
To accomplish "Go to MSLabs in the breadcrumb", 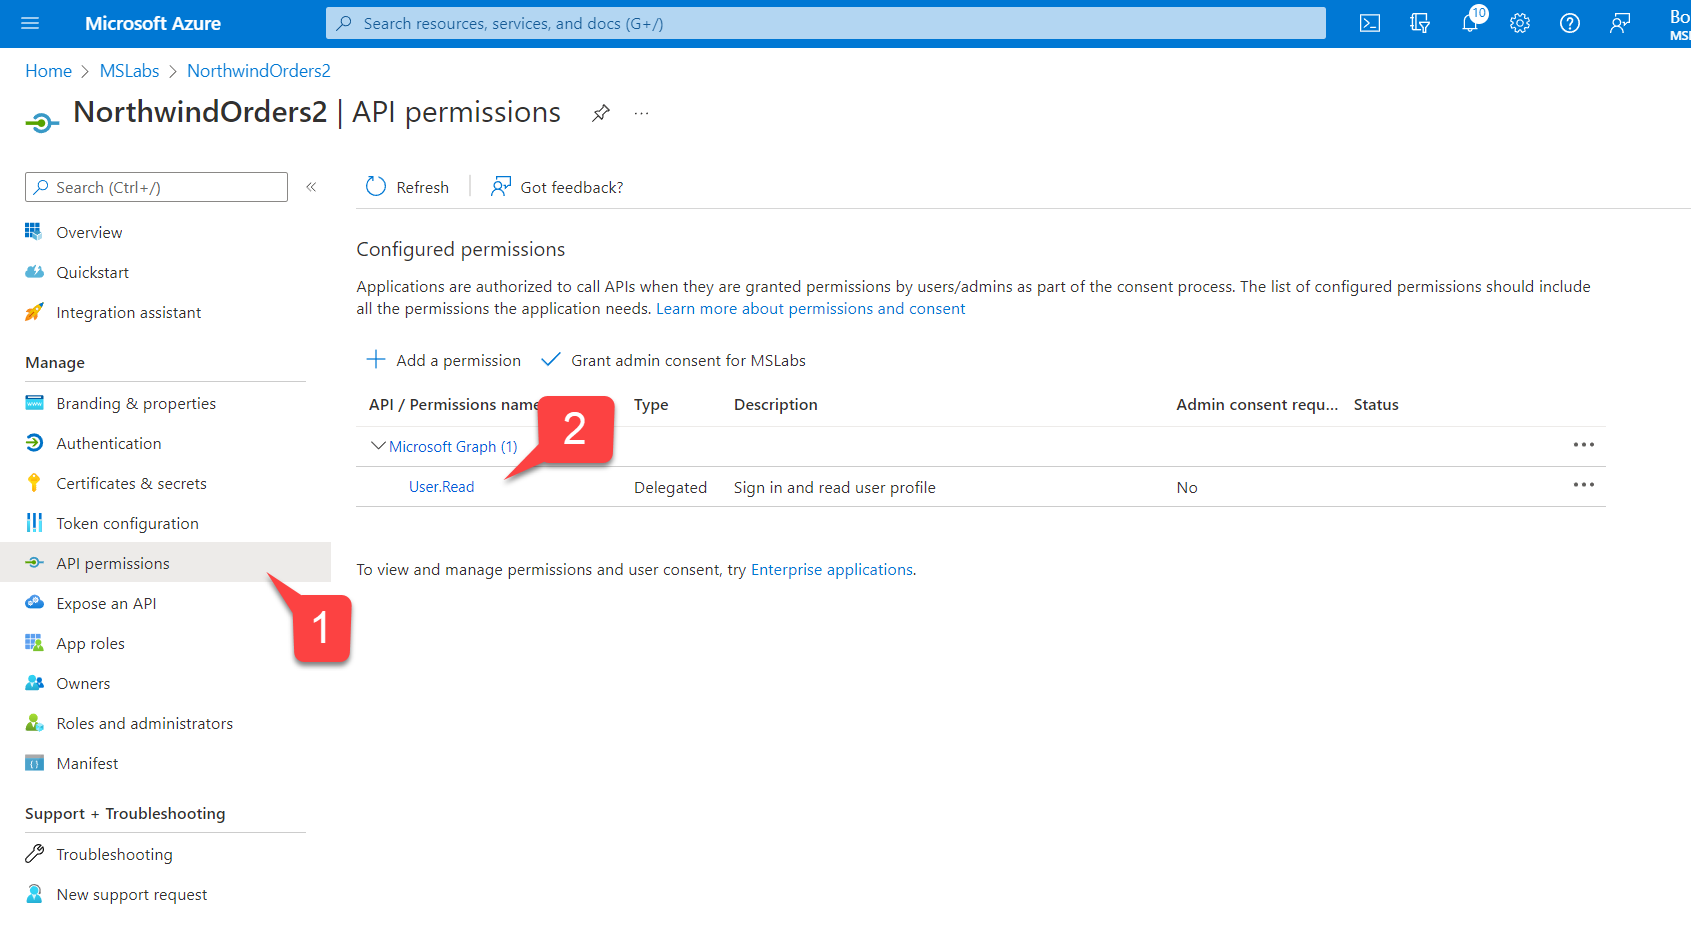I will (129, 71).
